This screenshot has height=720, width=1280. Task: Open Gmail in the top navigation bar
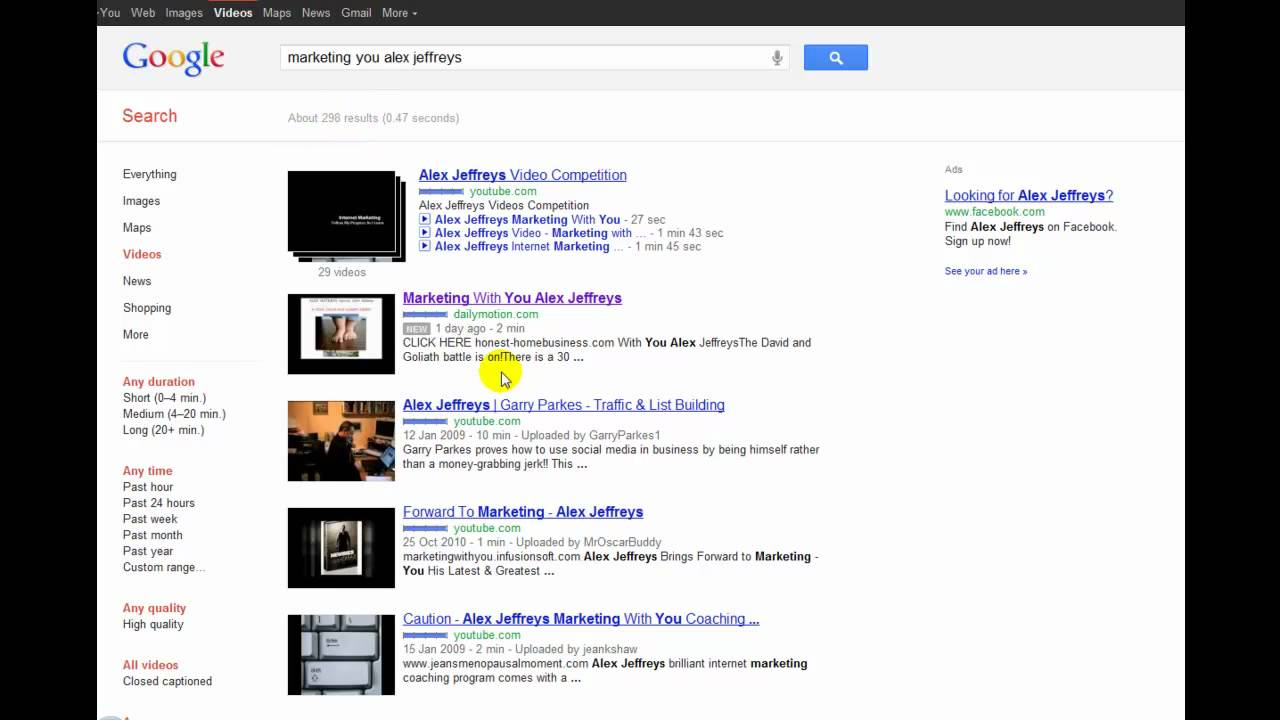[x=356, y=13]
